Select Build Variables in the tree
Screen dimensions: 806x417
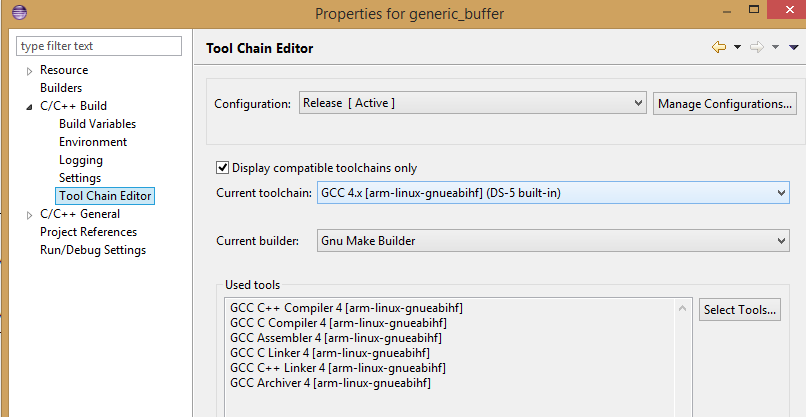97,124
